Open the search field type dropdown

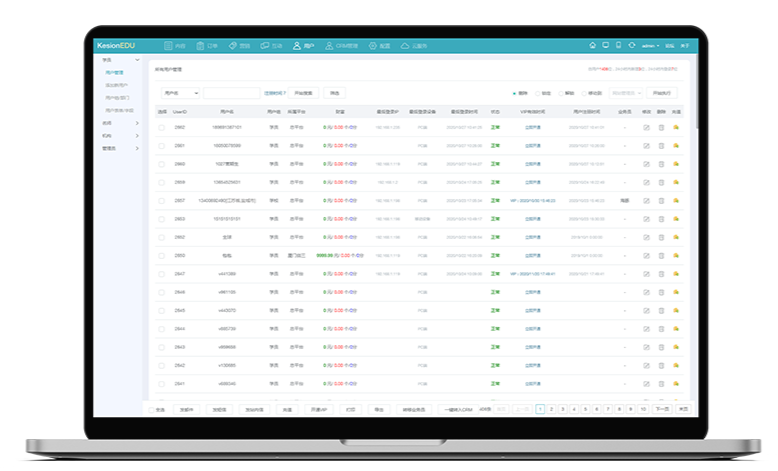pyautogui.click(x=177, y=93)
